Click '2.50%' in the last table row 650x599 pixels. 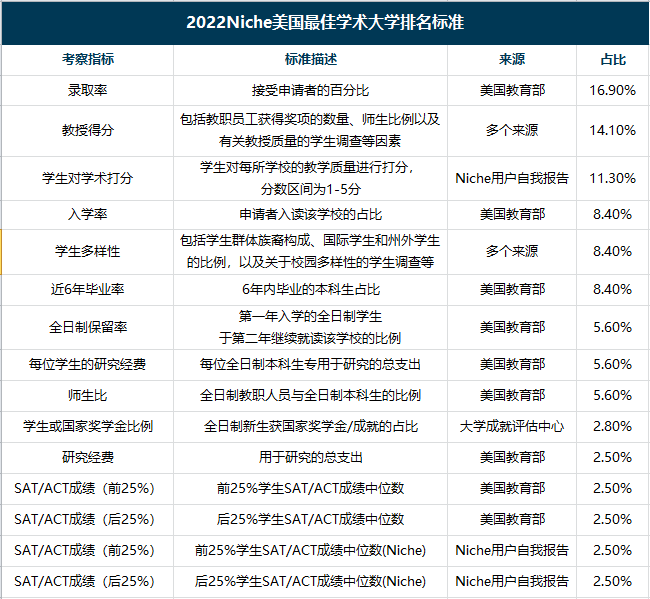[613, 582]
